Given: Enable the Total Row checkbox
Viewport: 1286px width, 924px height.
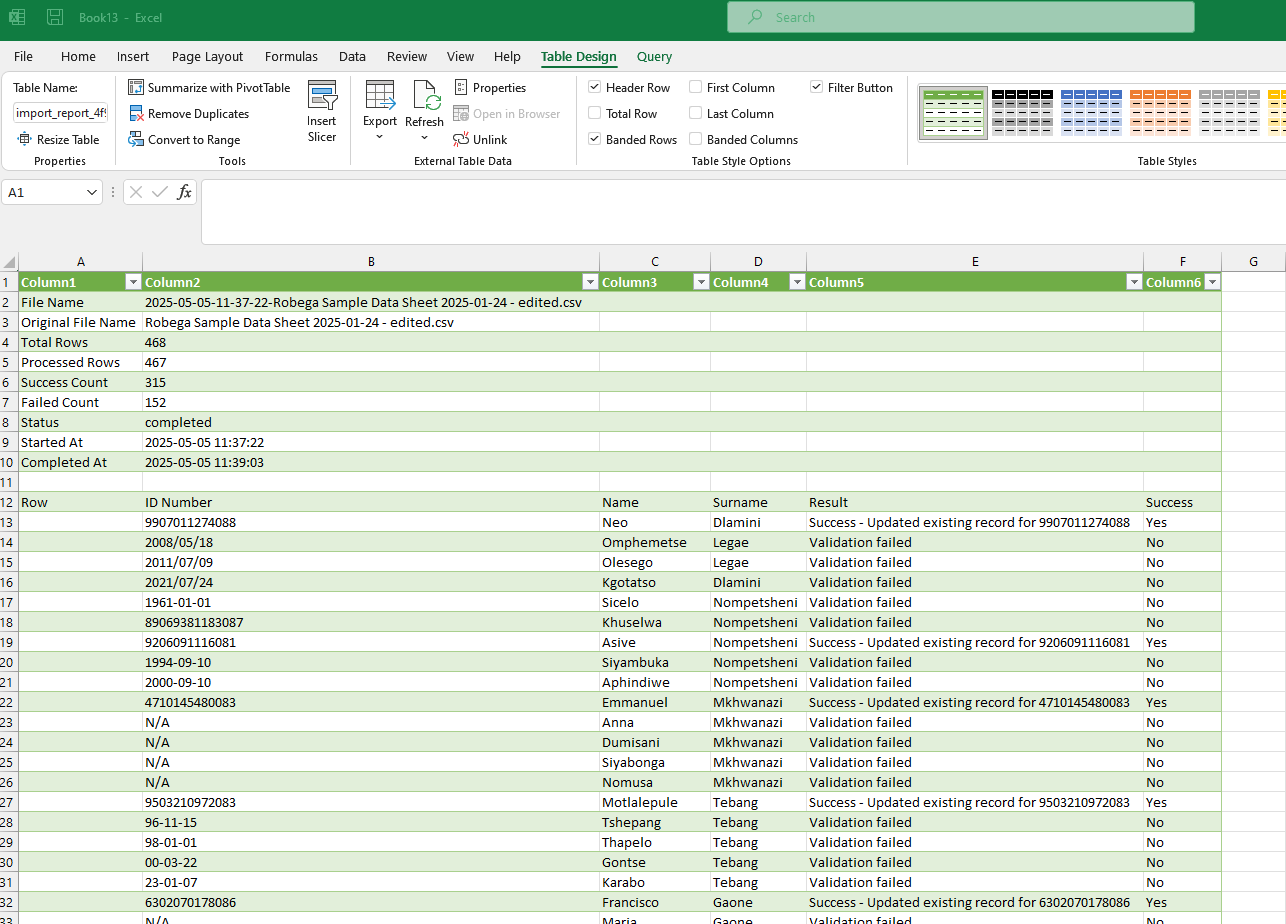Looking at the screenshot, I should [595, 114].
